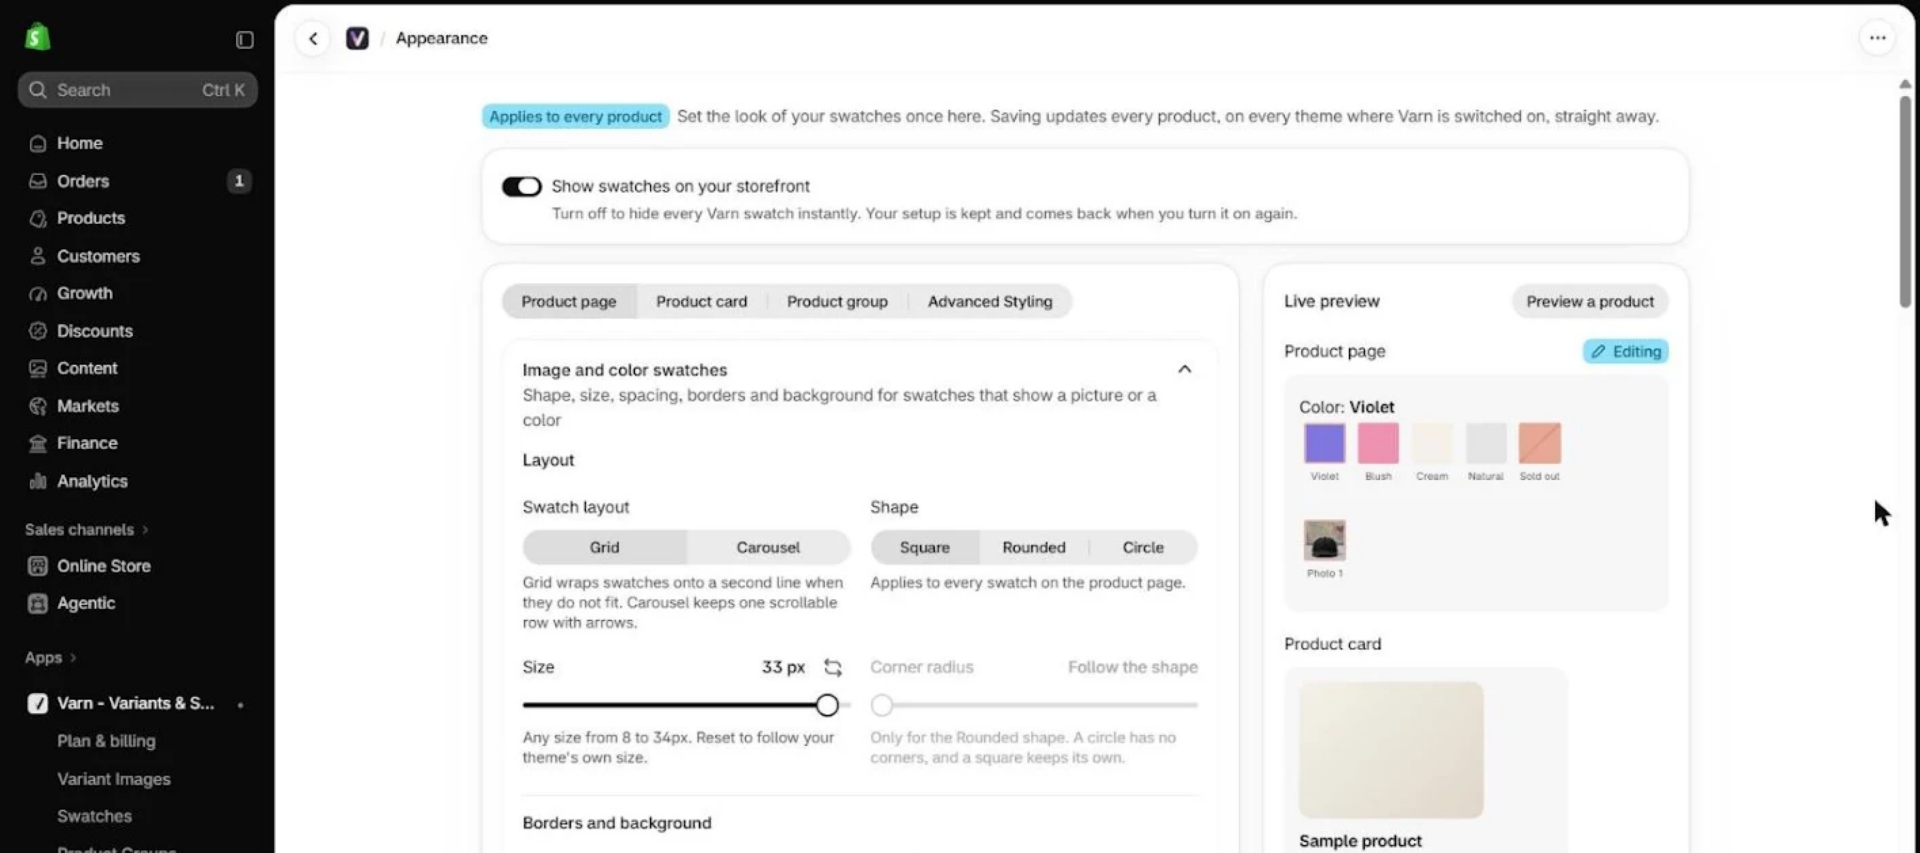Image resolution: width=1920 pixels, height=853 pixels.
Task: Click the Customers person icon
Action: [x=38, y=256]
